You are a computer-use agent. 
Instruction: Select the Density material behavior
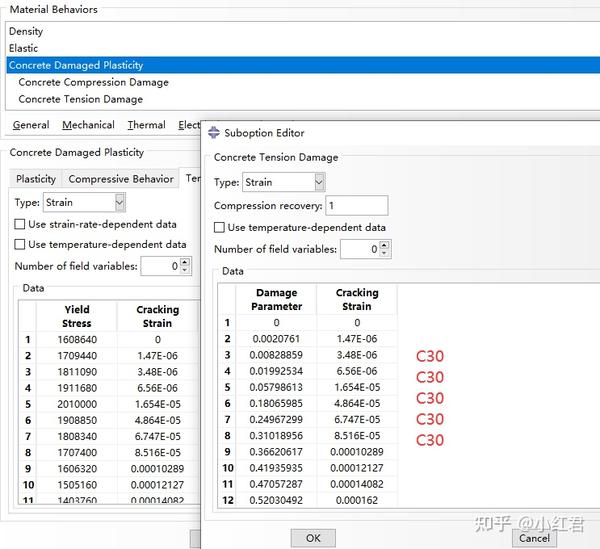26,31
